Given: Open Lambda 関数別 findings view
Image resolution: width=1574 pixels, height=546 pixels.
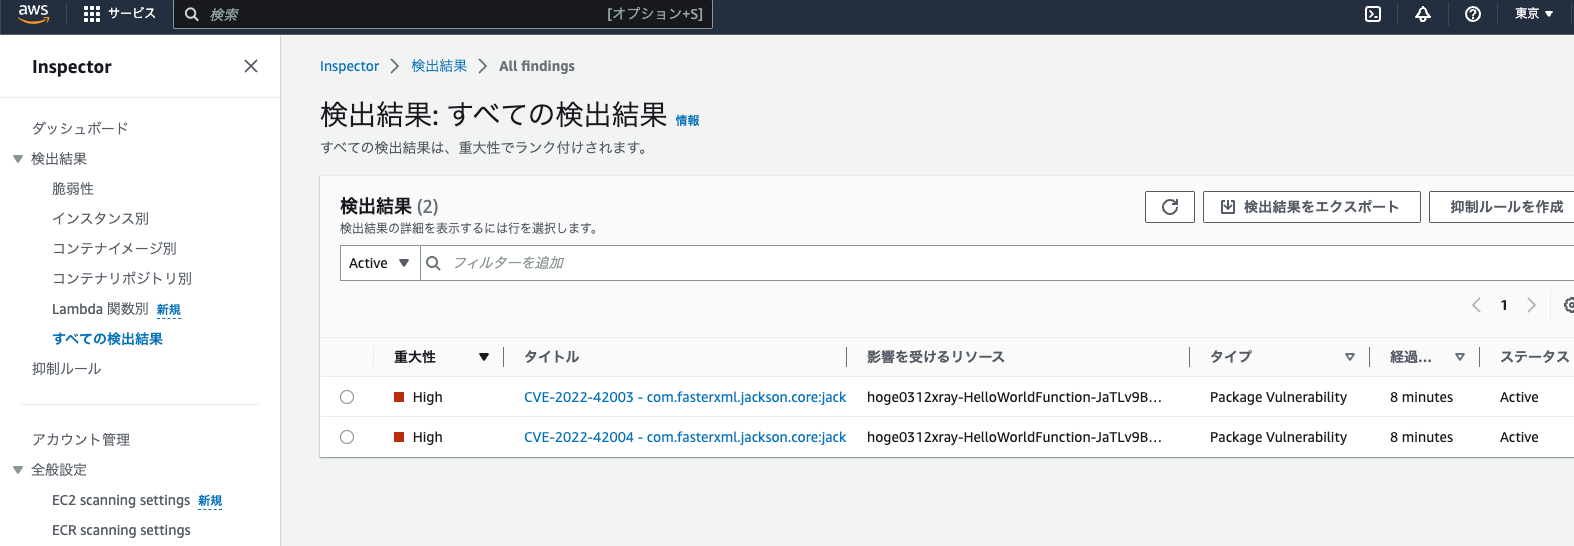Looking at the screenshot, I should (x=100, y=309).
